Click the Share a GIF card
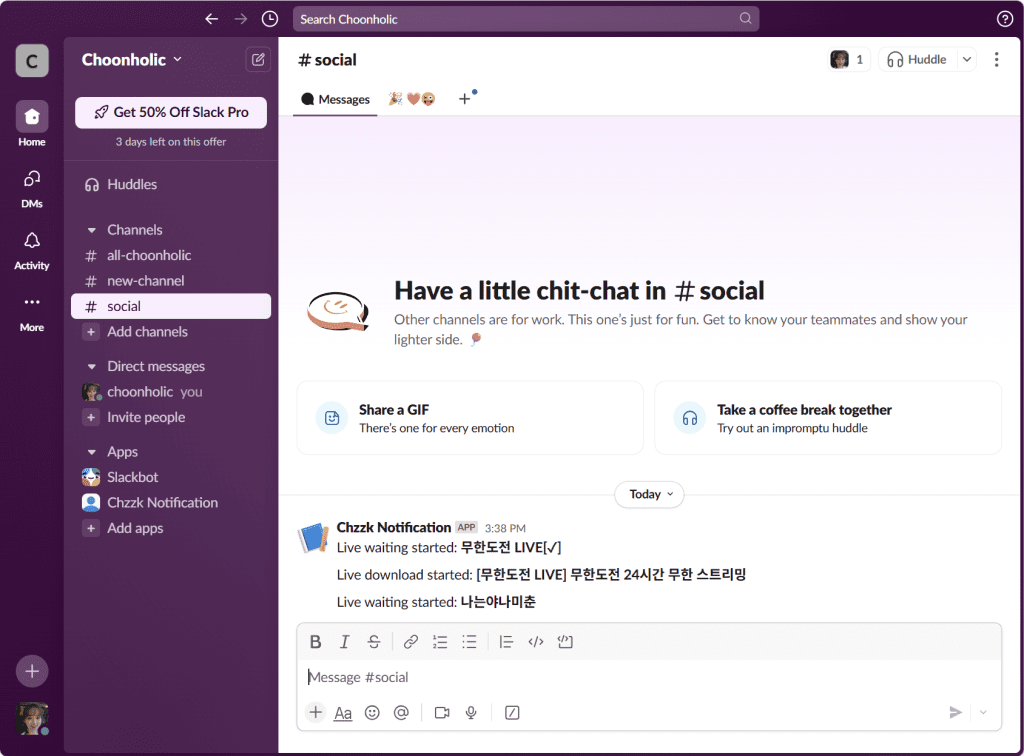Image resolution: width=1024 pixels, height=756 pixels. (x=470, y=418)
